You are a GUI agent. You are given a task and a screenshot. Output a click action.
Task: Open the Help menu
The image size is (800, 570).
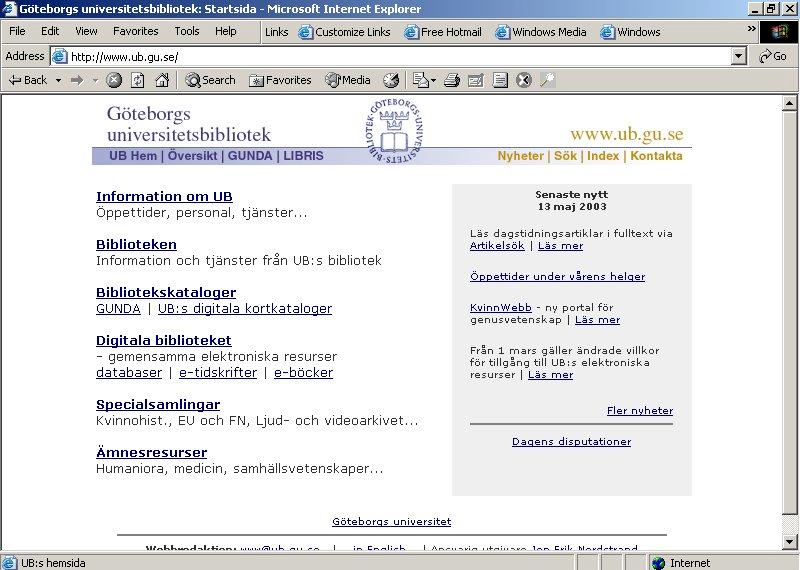226,31
